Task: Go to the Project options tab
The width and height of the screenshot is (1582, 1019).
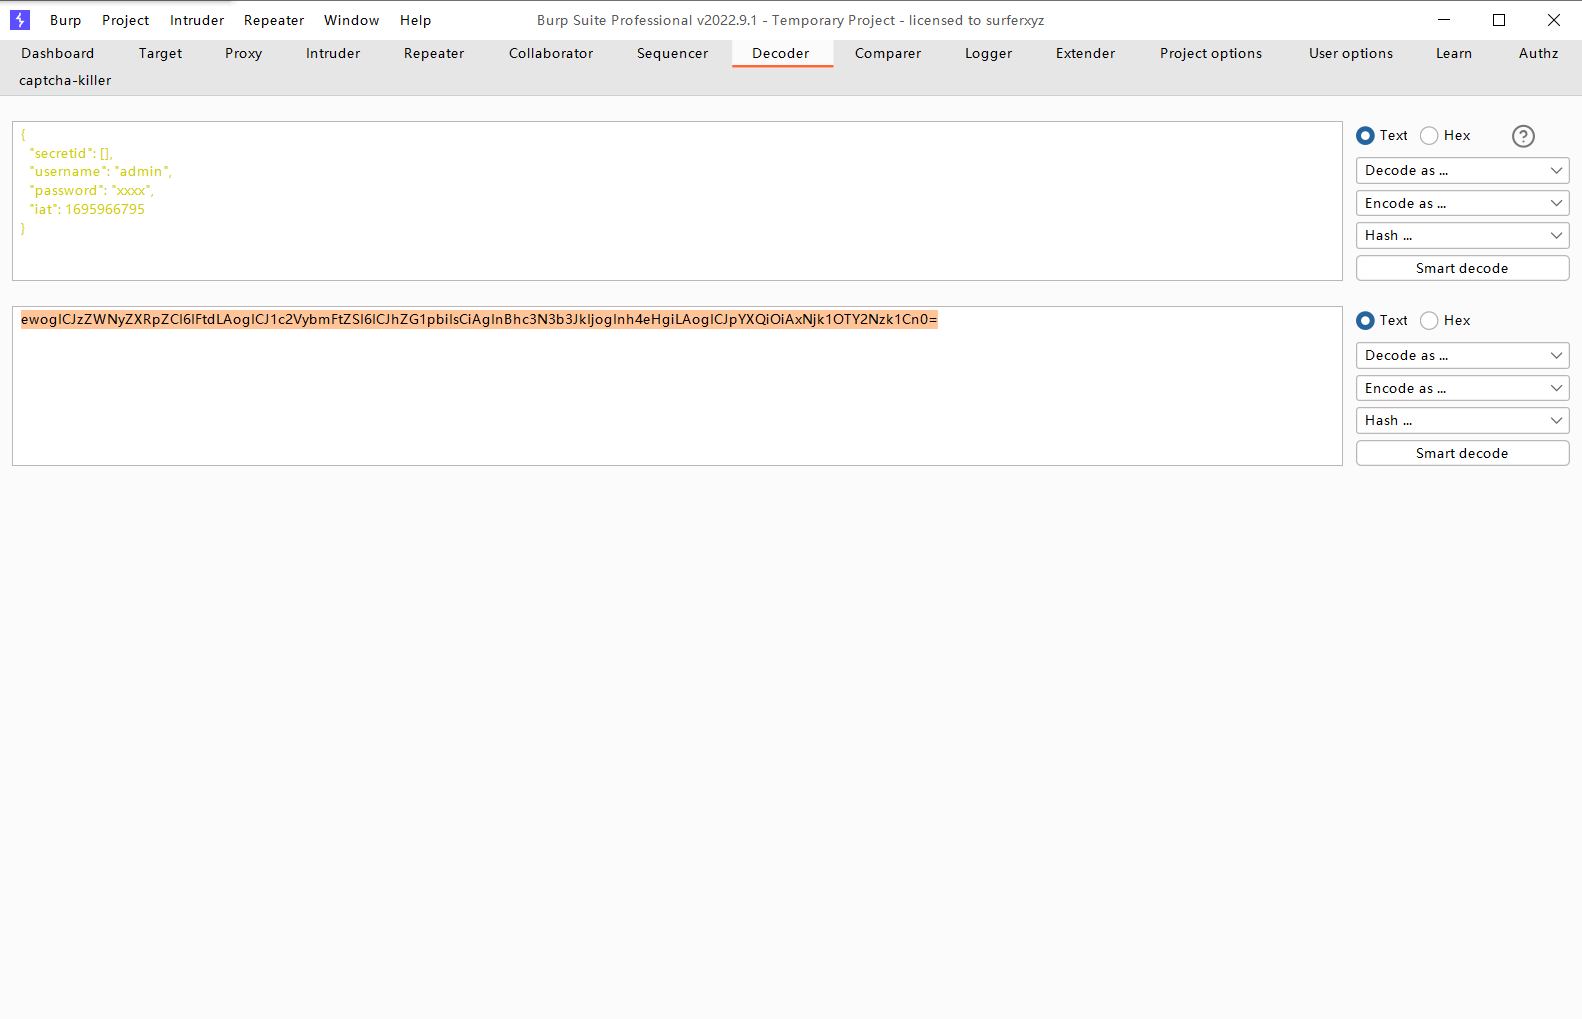Action: tap(1211, 54)
